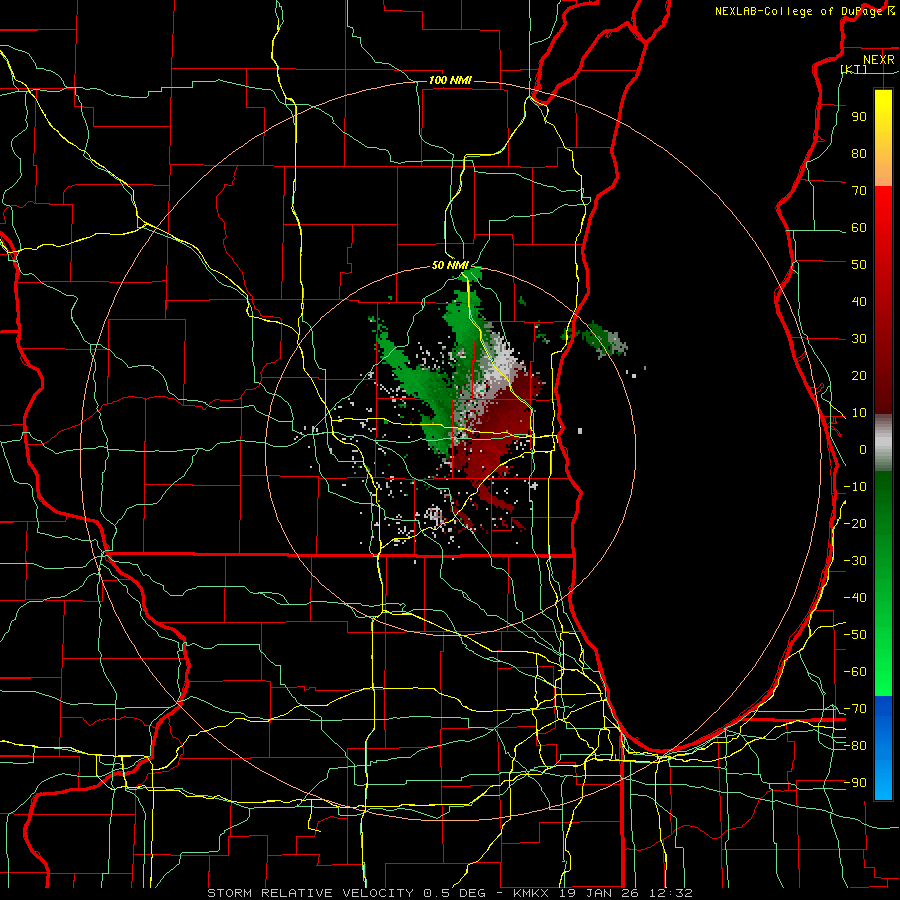900x900 pixels.
Task: Select the gray zero-velocity segment of the color bar
Action: pos(883,443)
